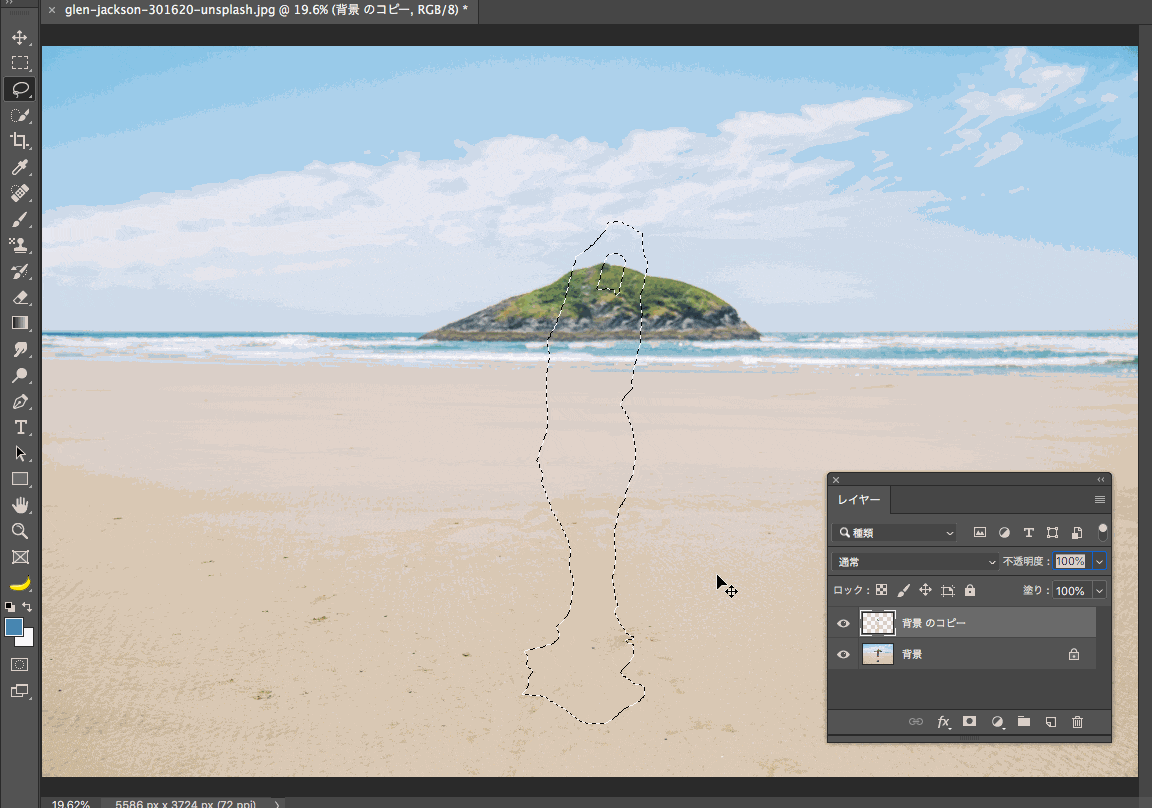Open the Layers panel hamburger menu
The width and height of the screenshot is (1152, 808).
pyautogui.click(x=1099, y=500)
